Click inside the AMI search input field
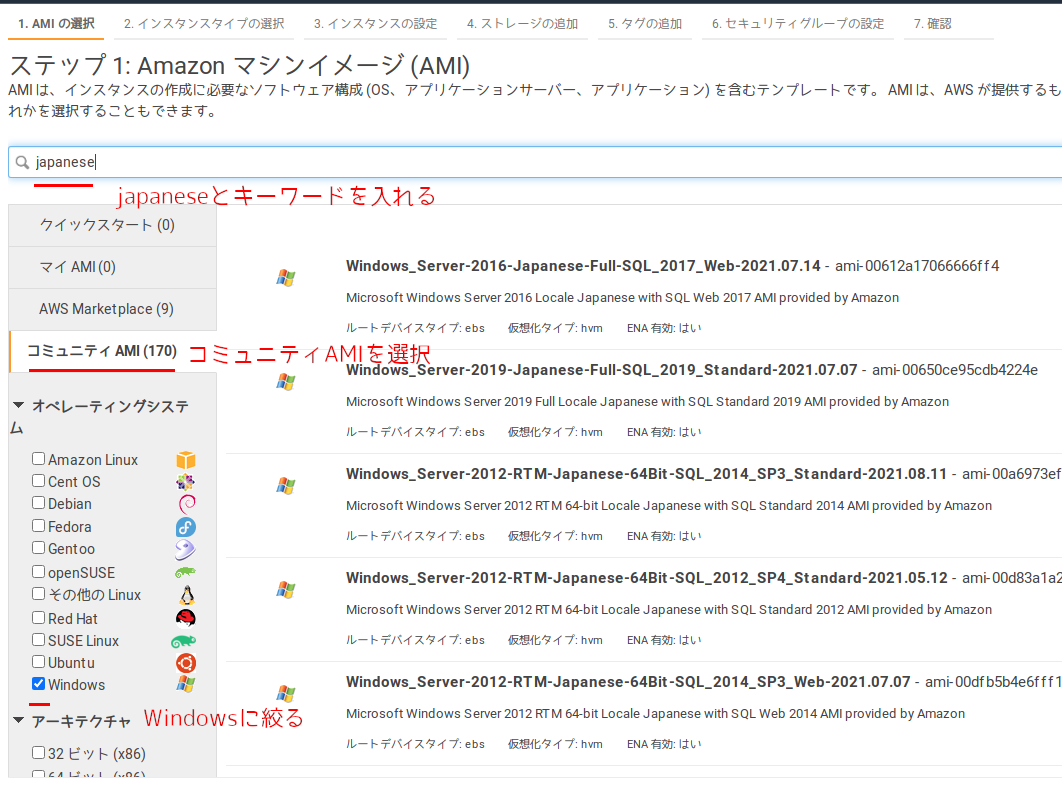This screenshot has width=1062, height=795. (x=300, y=161)
